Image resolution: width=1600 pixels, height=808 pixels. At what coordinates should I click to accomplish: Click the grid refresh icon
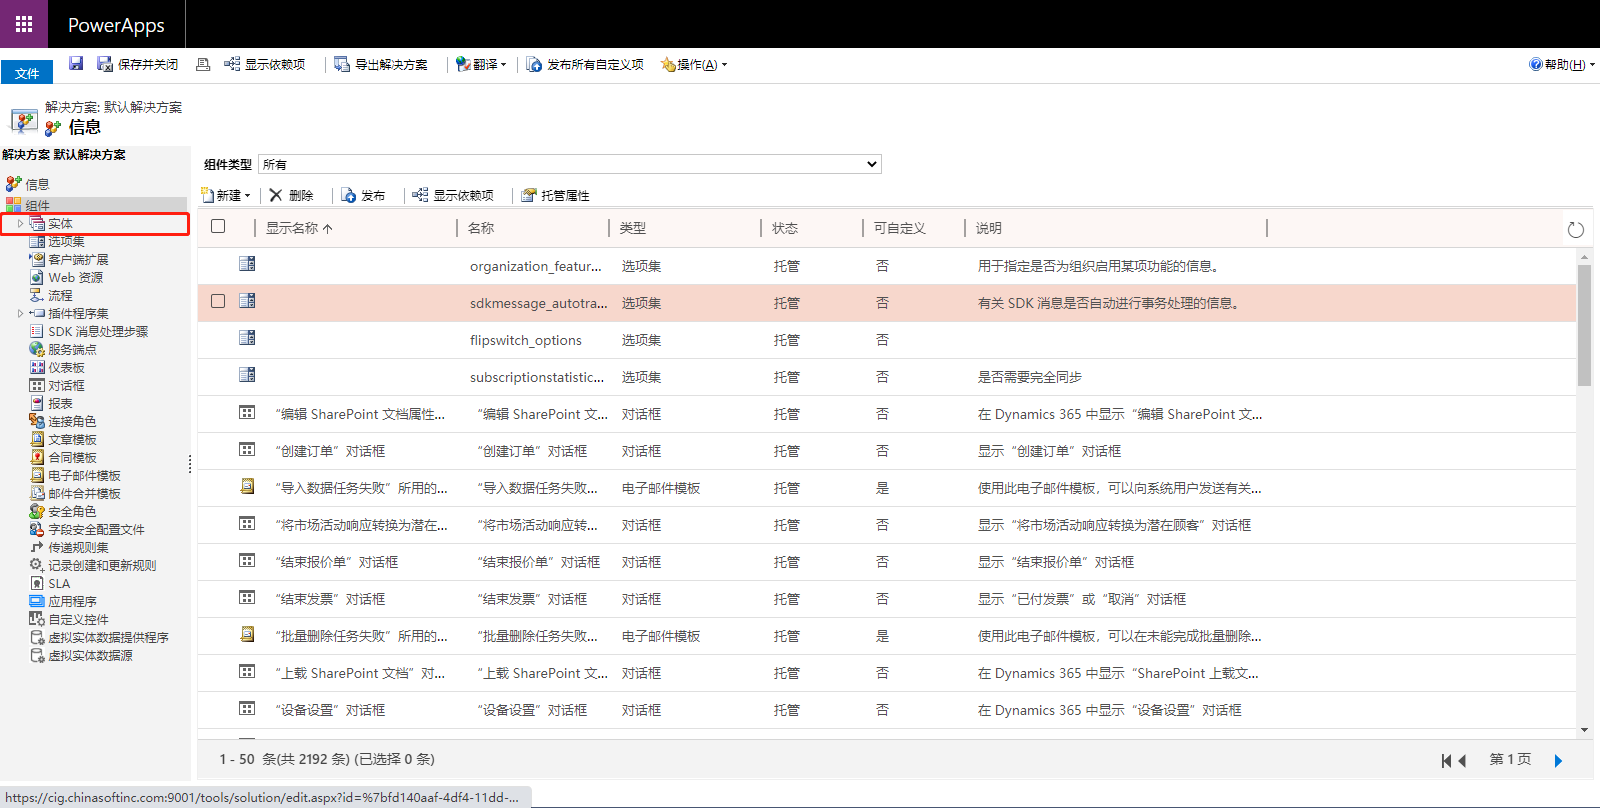click(1576, 230)
